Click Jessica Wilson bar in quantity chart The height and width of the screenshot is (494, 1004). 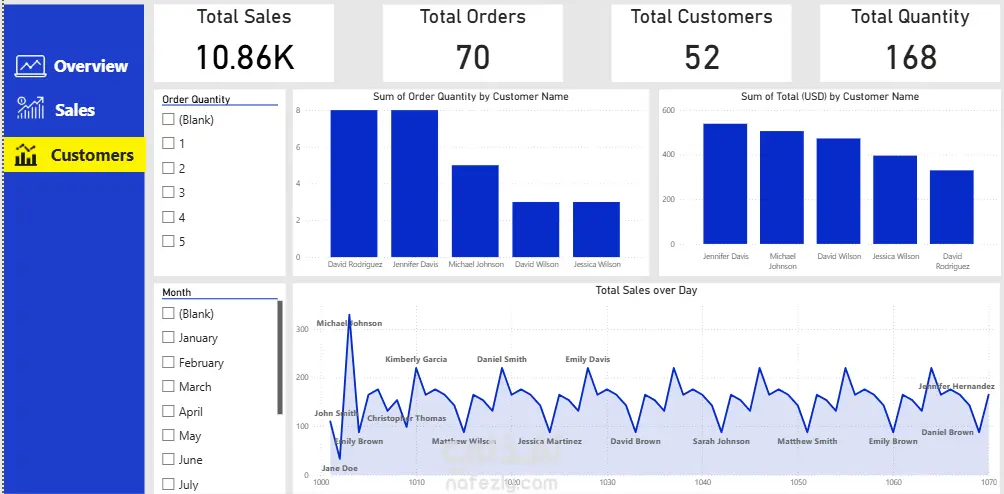point(597,230)
